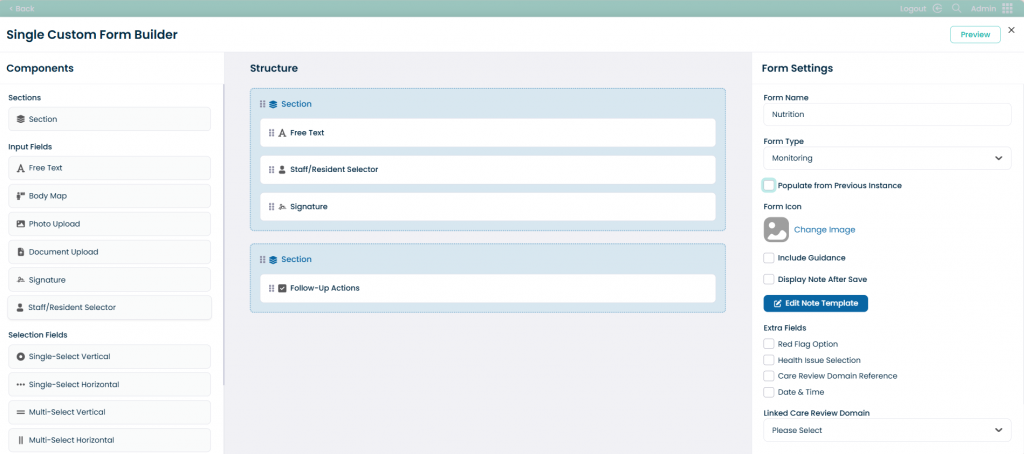Check Care Review Domain Reference

tap(769, 376)
